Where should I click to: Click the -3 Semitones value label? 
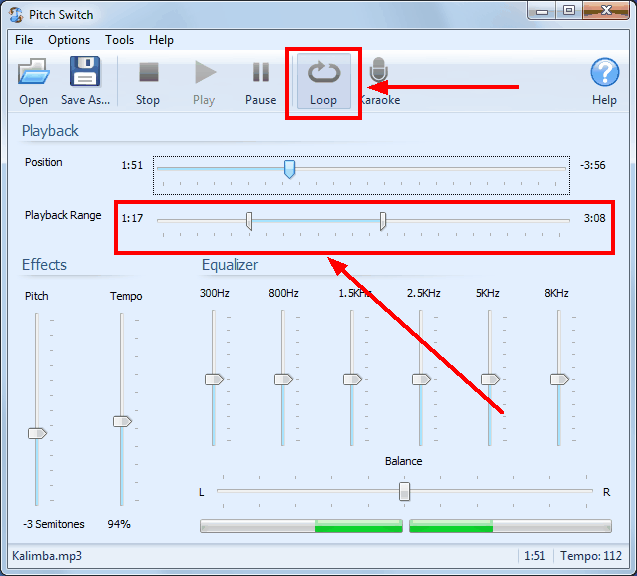(54, 524)
